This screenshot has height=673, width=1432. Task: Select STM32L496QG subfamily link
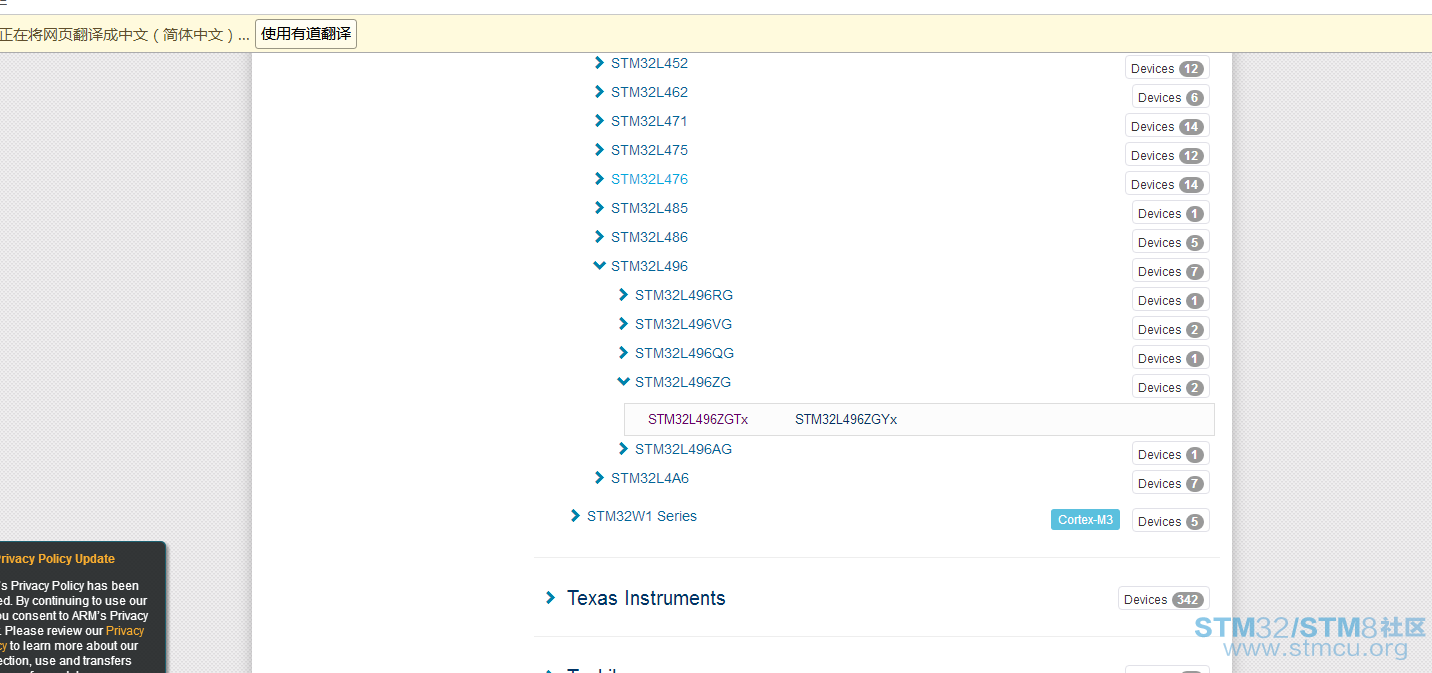(x=685, y=353)
